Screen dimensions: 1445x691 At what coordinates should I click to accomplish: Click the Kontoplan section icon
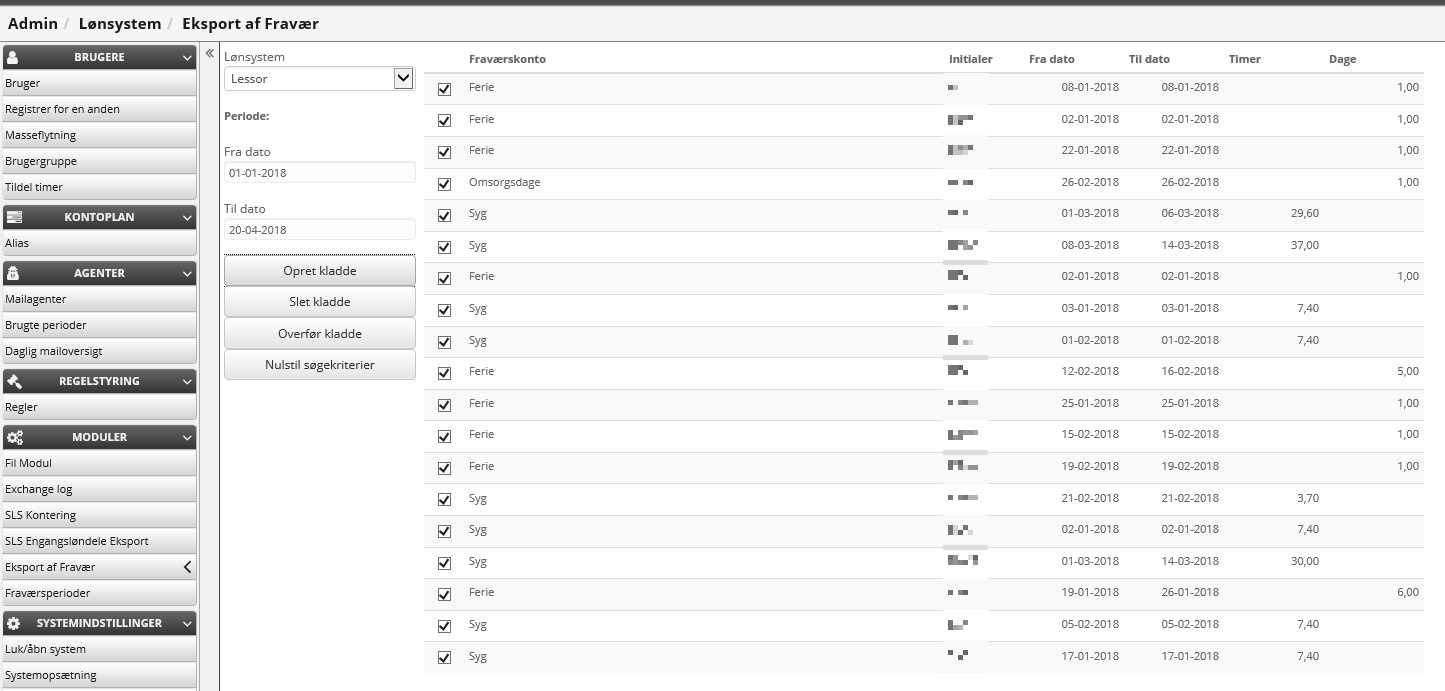tap(14, 217)
